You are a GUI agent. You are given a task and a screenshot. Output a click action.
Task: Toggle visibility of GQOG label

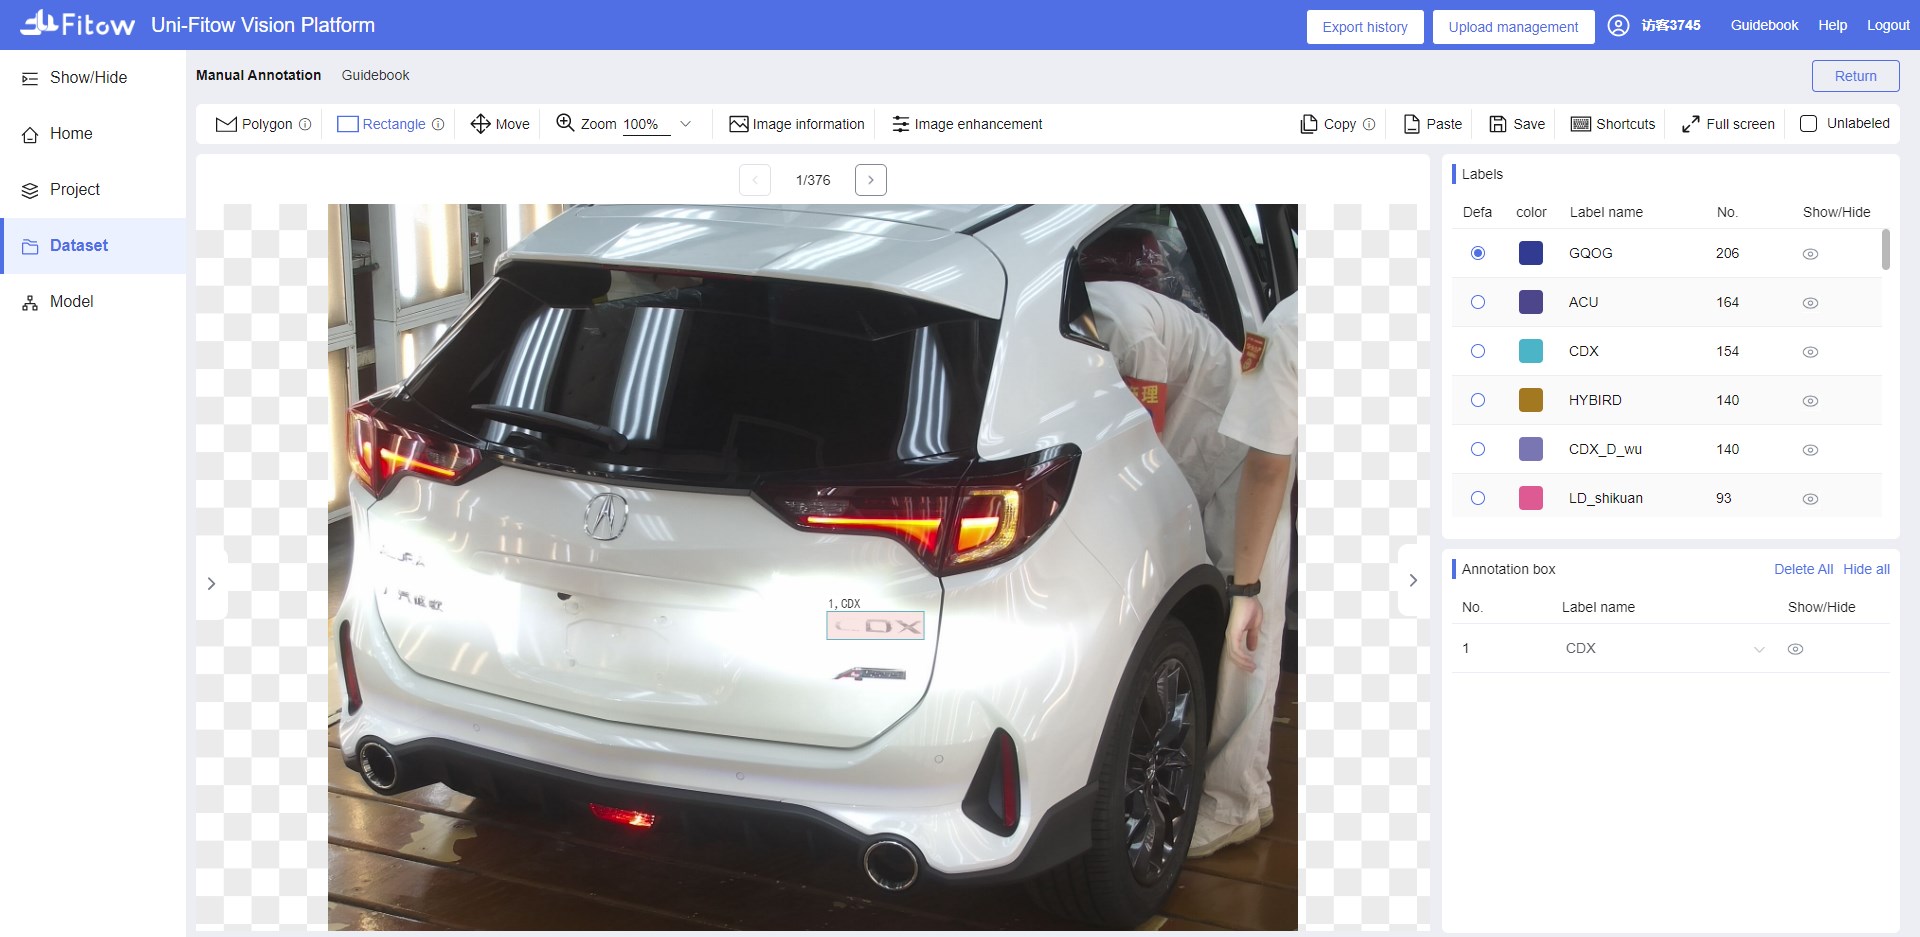click(x=1810, y=254)
